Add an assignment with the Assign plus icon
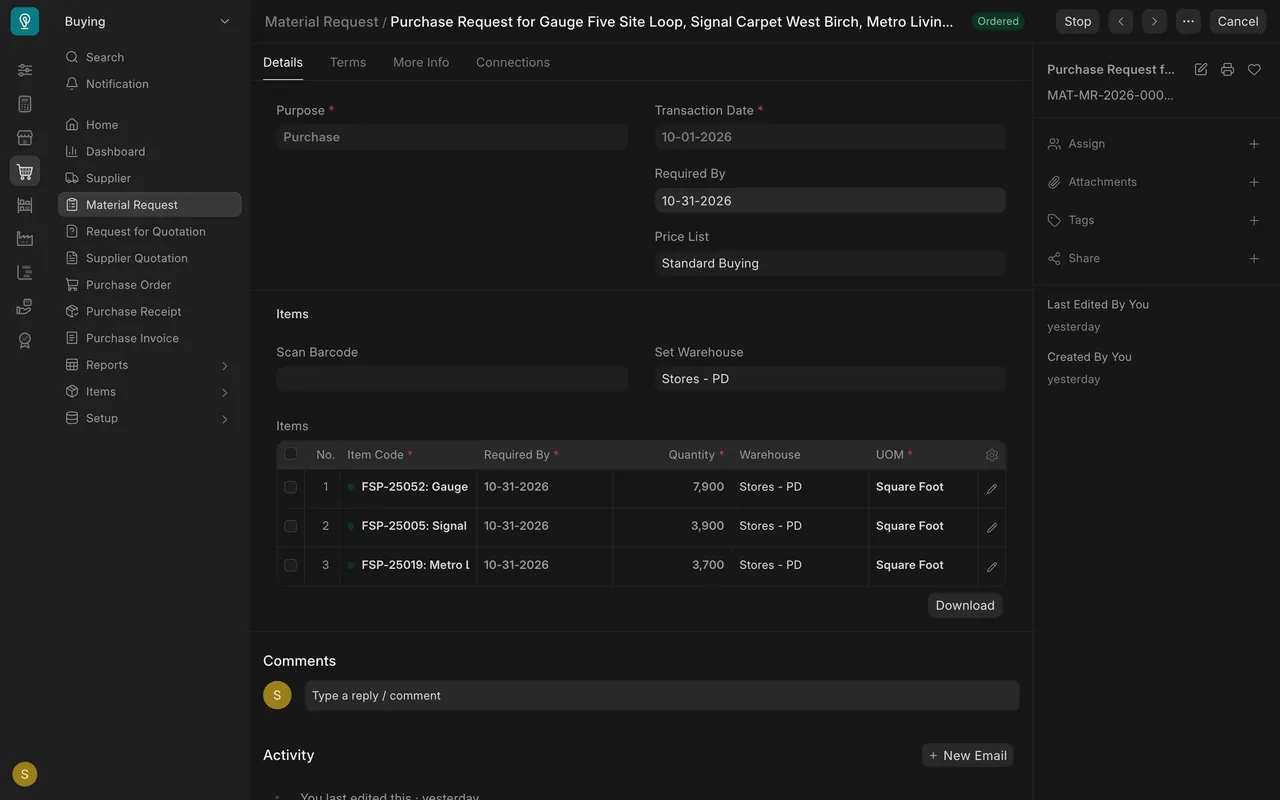The height and width of the screenshot is (800, 1280). click(1254, 144)
